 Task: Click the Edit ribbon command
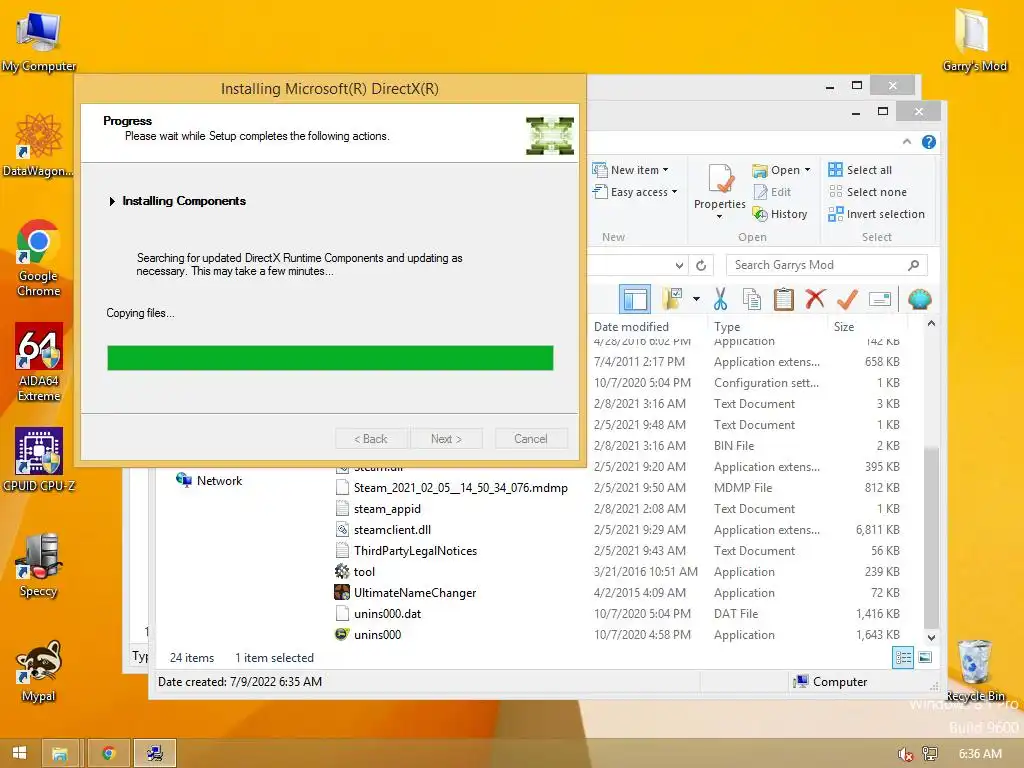click(x=773, y=192)
